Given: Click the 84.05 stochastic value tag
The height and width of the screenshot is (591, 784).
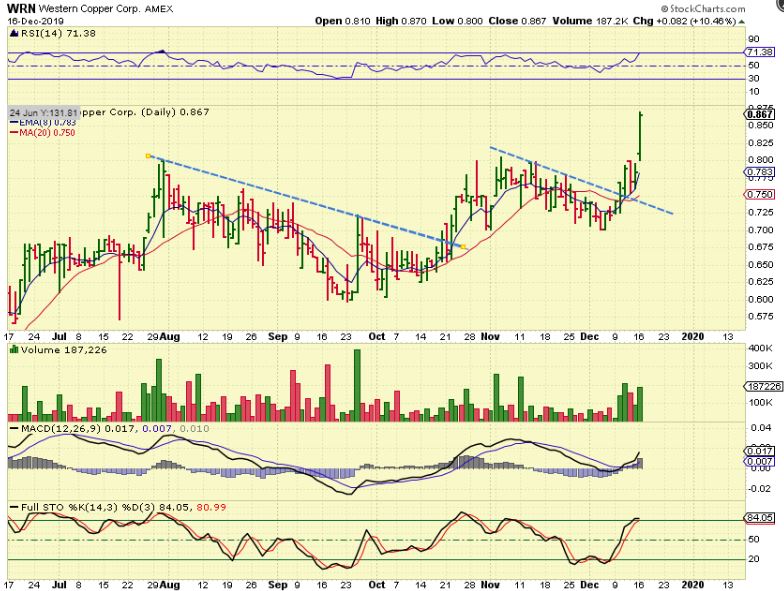Looking at the screenshot, I should tap(760, 518).
